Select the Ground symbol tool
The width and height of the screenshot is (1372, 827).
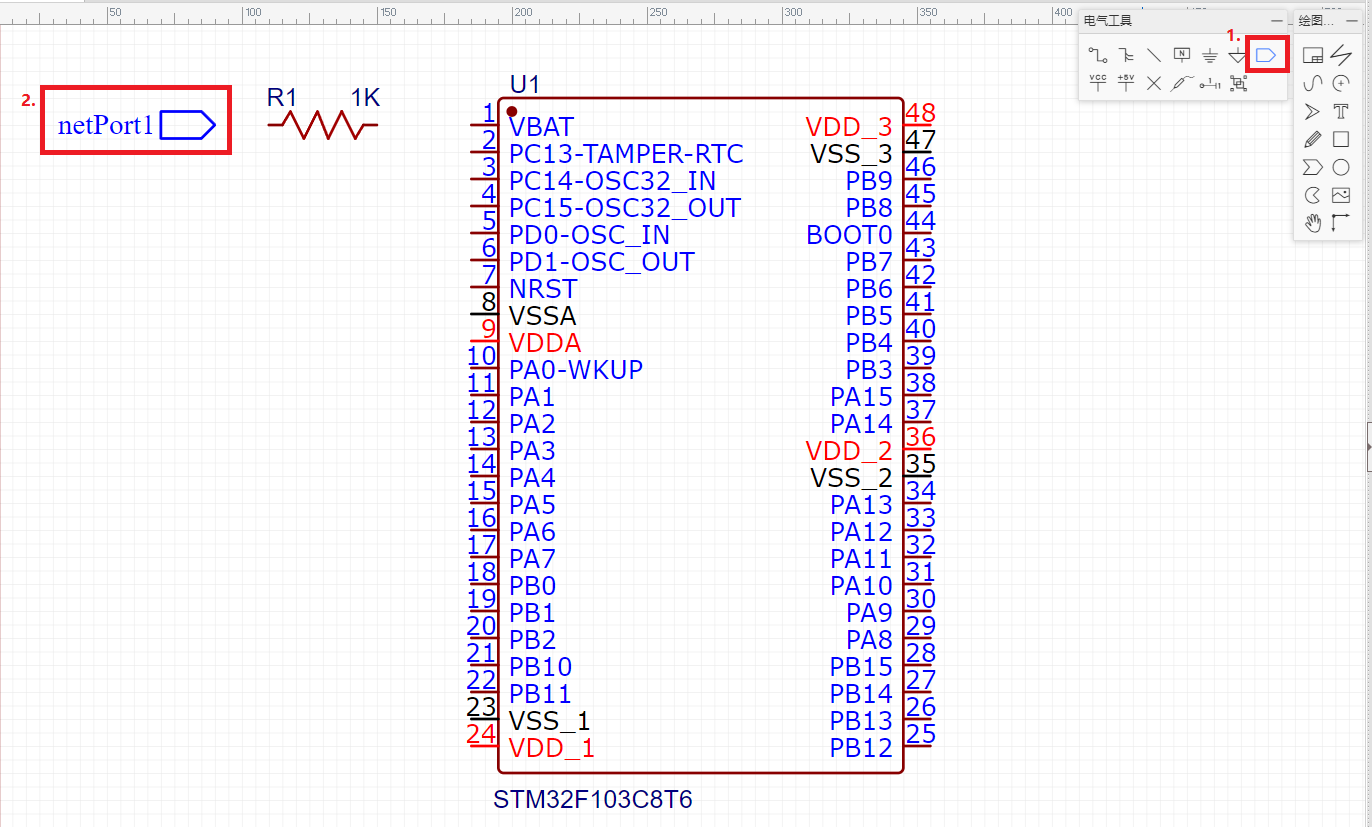(1210, 54)
